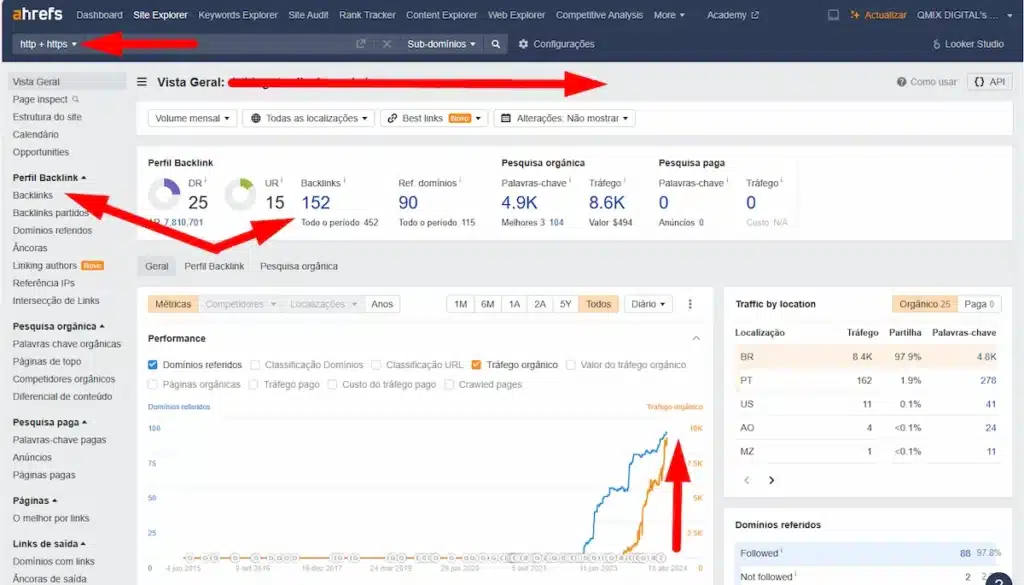Go to next traffic location page arrow

click(x=771, y=480)
